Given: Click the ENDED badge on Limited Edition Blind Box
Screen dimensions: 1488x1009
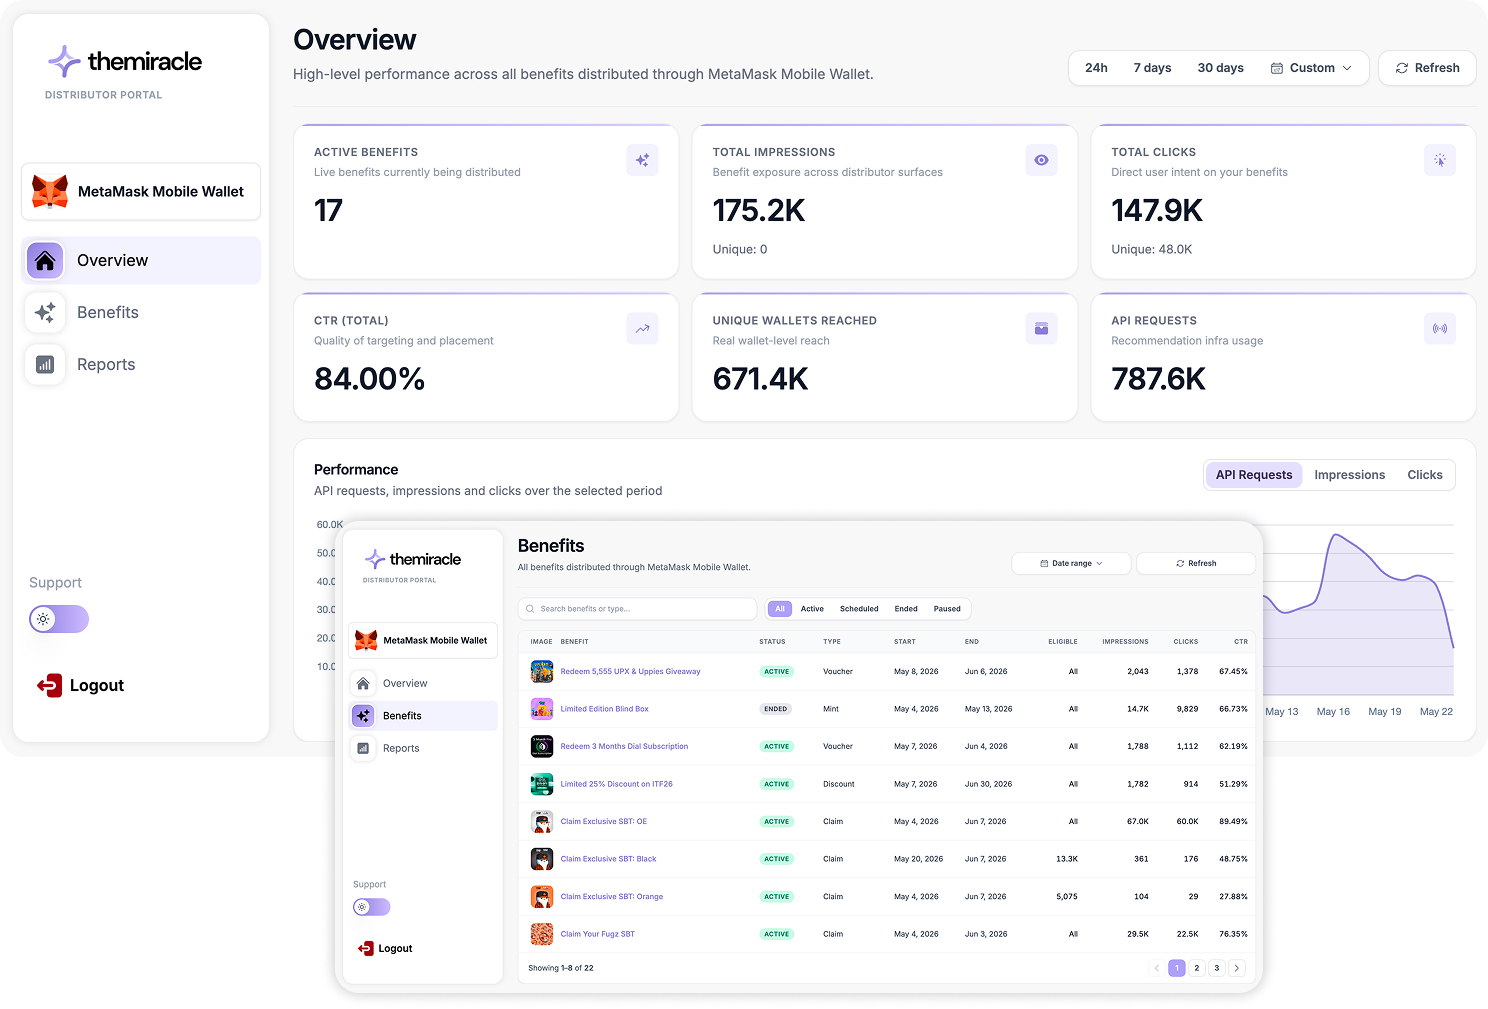Looking at the screenshot, I should pyautogui.click(x=776, y=709).
